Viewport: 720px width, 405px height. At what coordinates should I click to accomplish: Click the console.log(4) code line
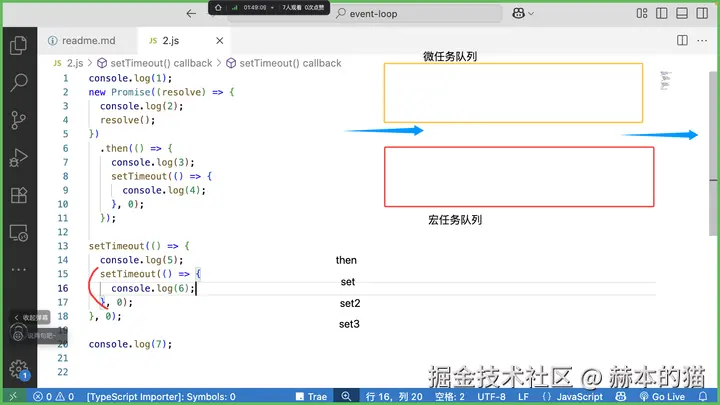click(x=164, y=190)
